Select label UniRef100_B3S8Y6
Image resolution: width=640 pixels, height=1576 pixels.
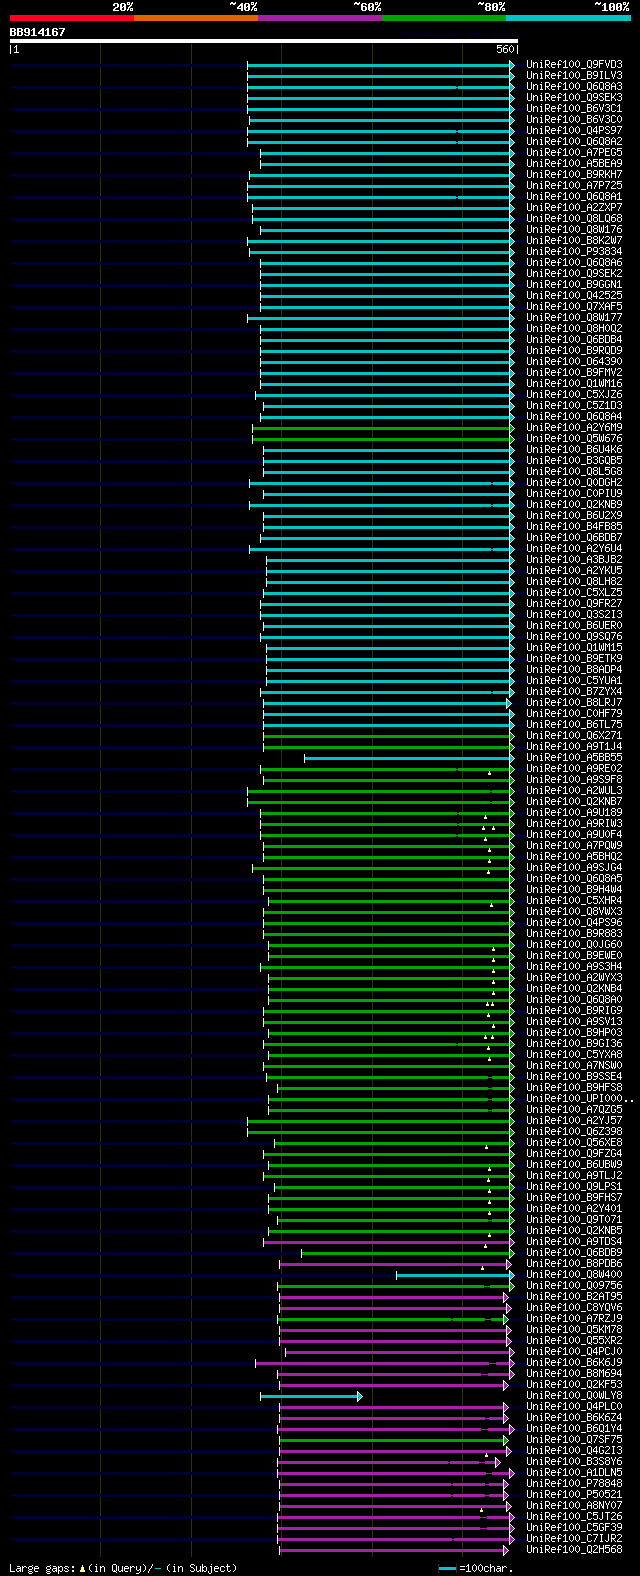point(574,1462)
